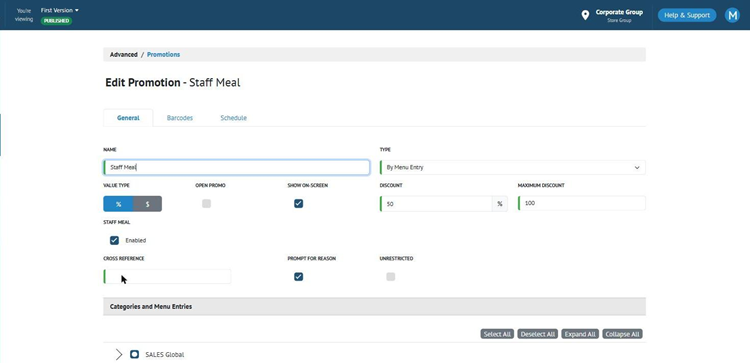Switch to the Barcodes tab
750x363 pixels.
(180, 118)
